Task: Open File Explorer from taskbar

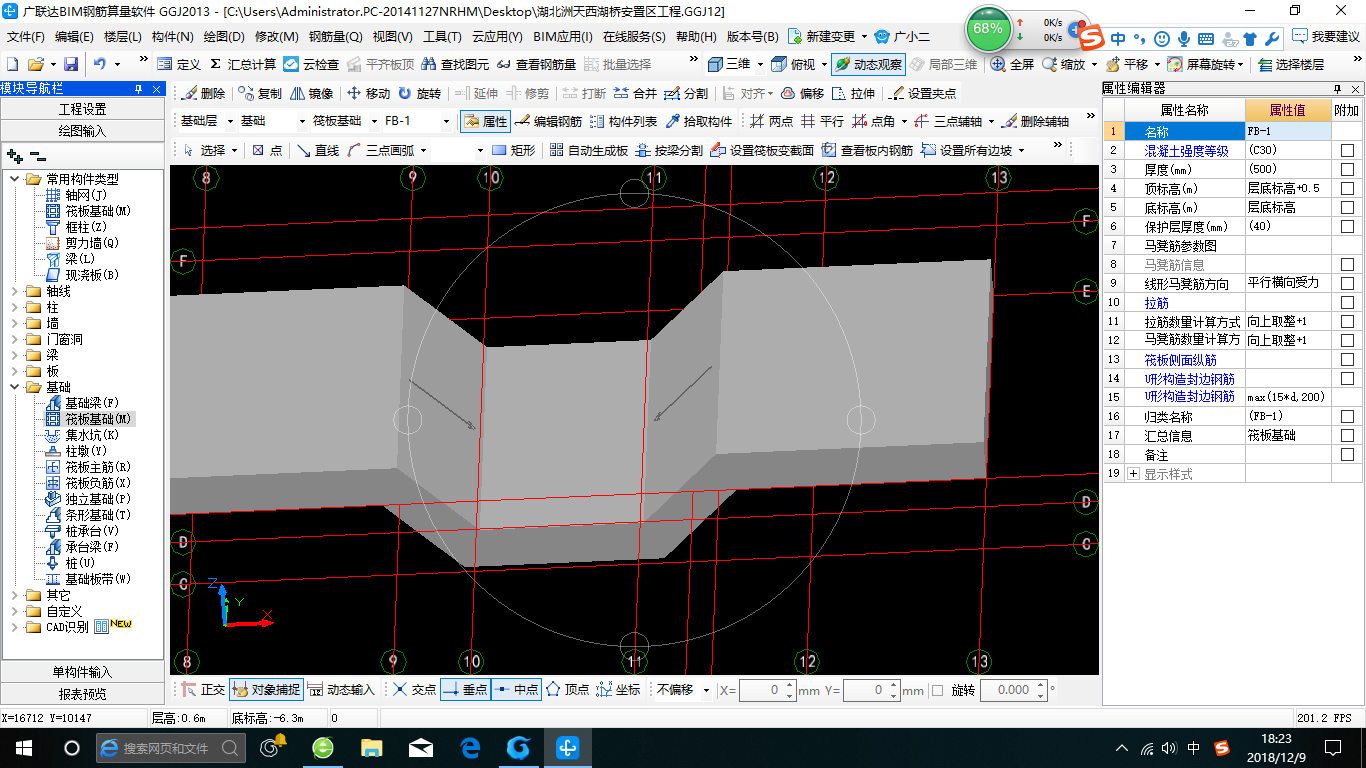Action: click(371, 747)
